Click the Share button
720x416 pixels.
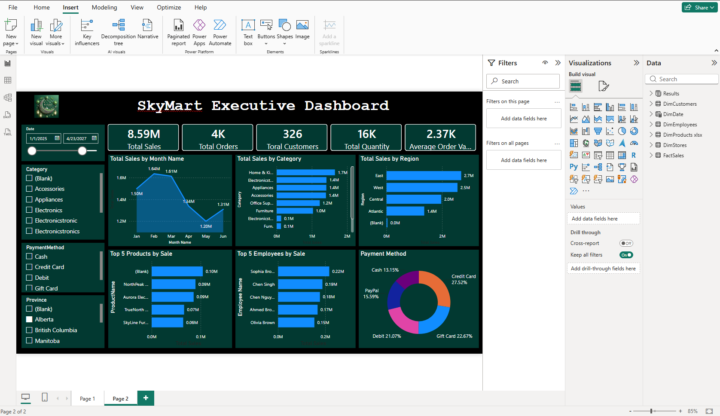(x=699, y=7)
